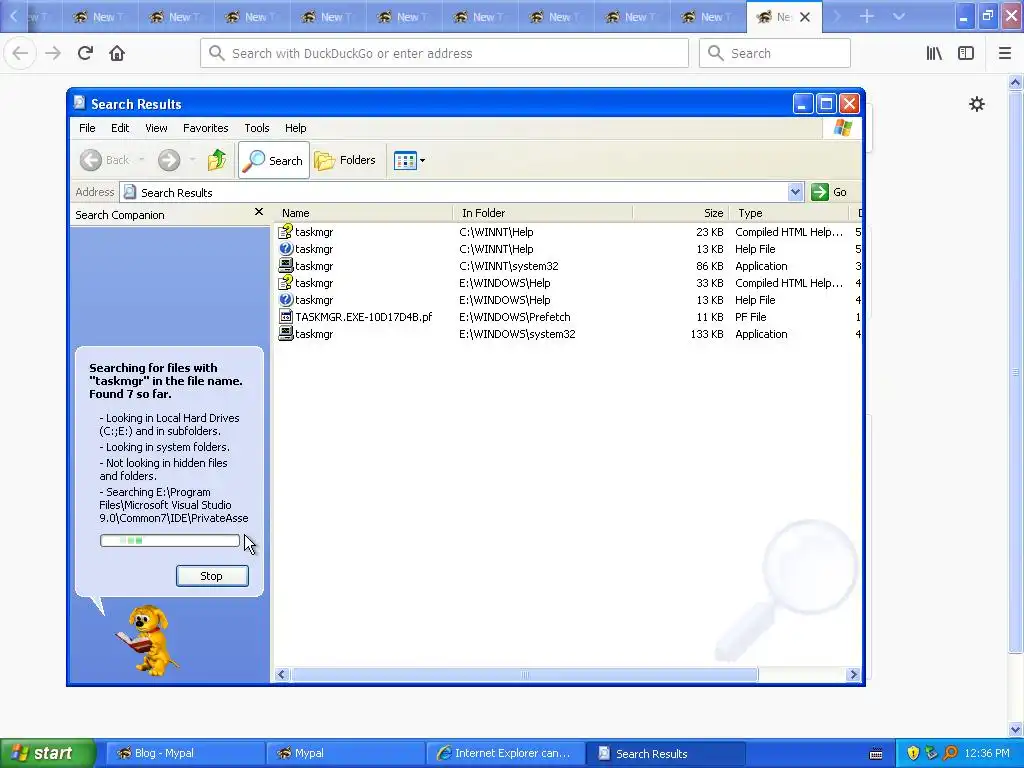Open the Edit menu
The width and height of the screenshot is (1024, 768).
(x=120, y=128)
